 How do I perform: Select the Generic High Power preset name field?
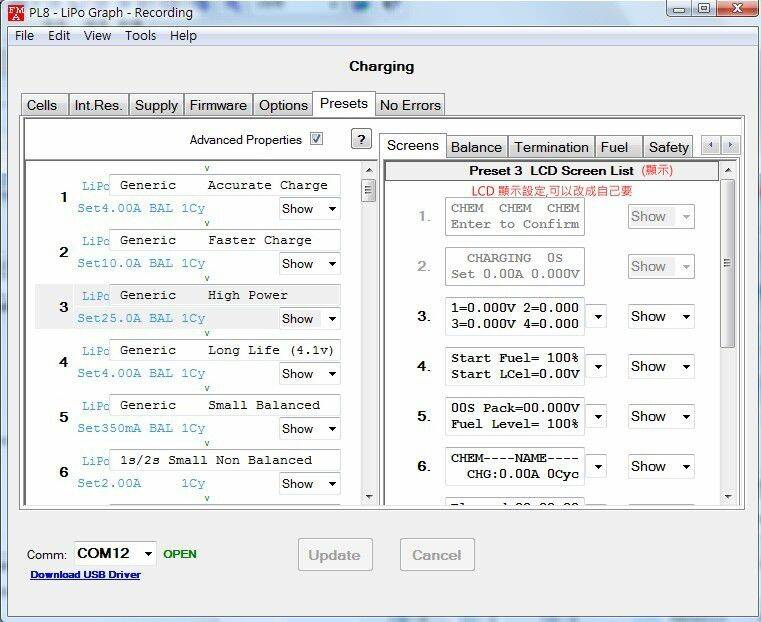(224, 296)
